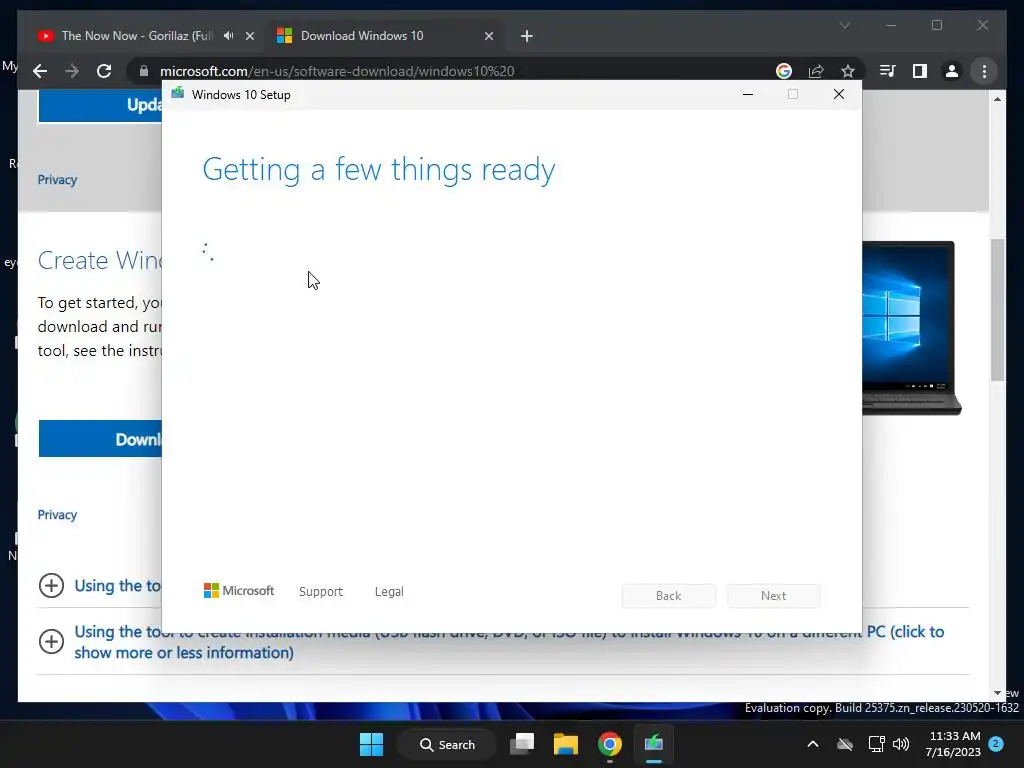
Task: Click the Update now blue button
Action: [100, 105]
